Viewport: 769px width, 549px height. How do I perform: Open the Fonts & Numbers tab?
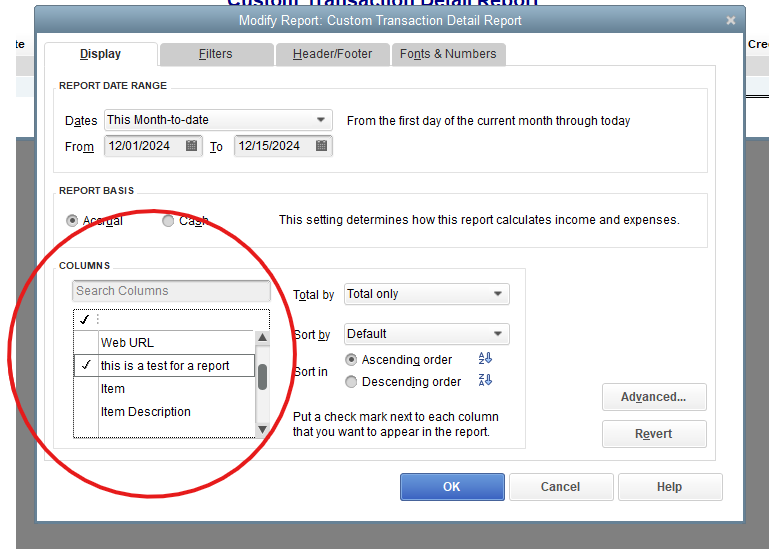coord(448,54)
